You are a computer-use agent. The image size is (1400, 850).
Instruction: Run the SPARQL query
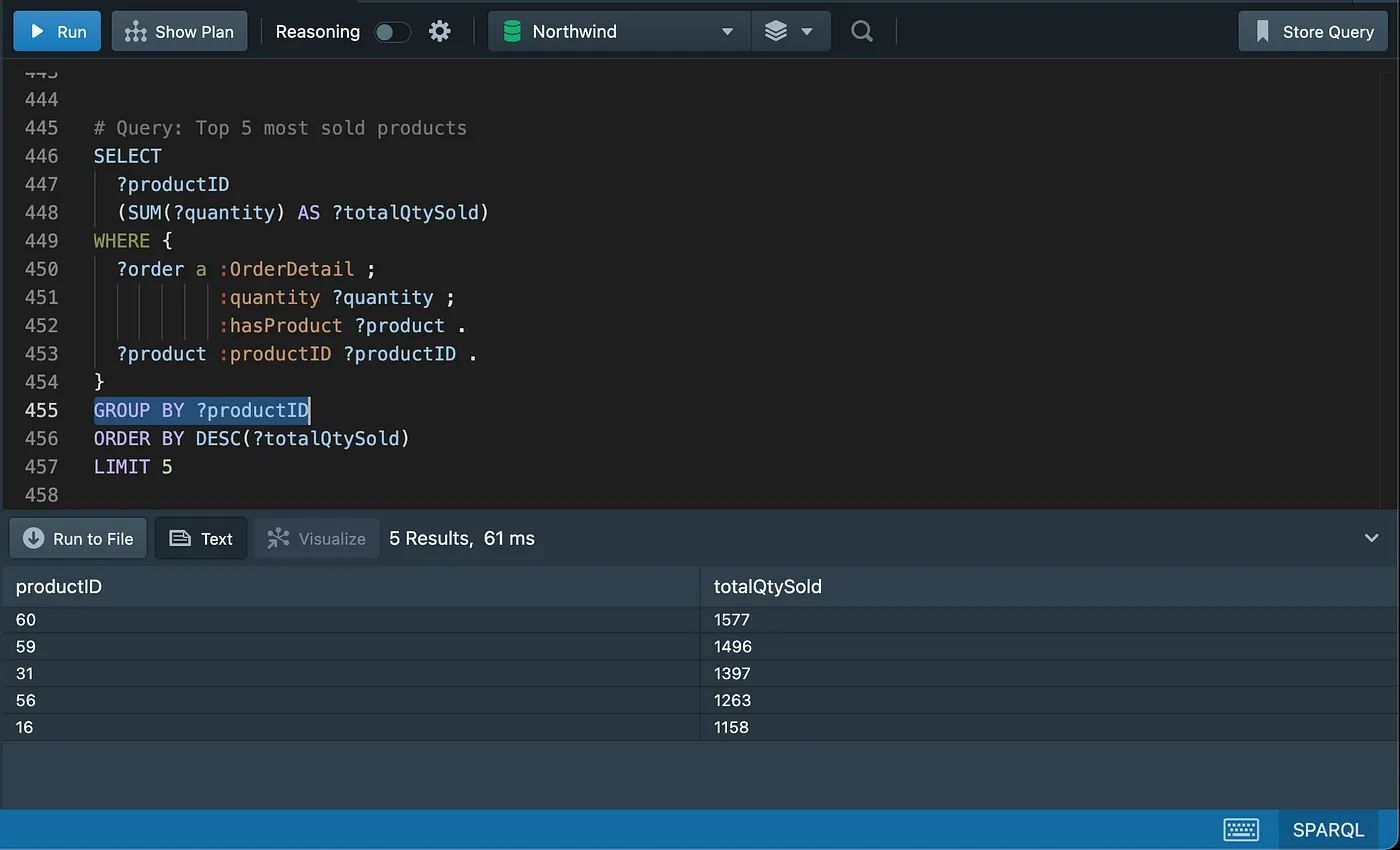tap(57, 32)
